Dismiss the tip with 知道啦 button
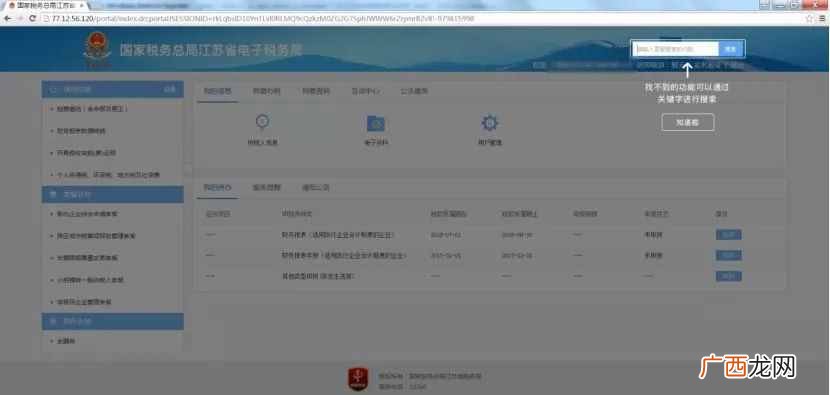830x395 pixels. (x=688, y=122)
